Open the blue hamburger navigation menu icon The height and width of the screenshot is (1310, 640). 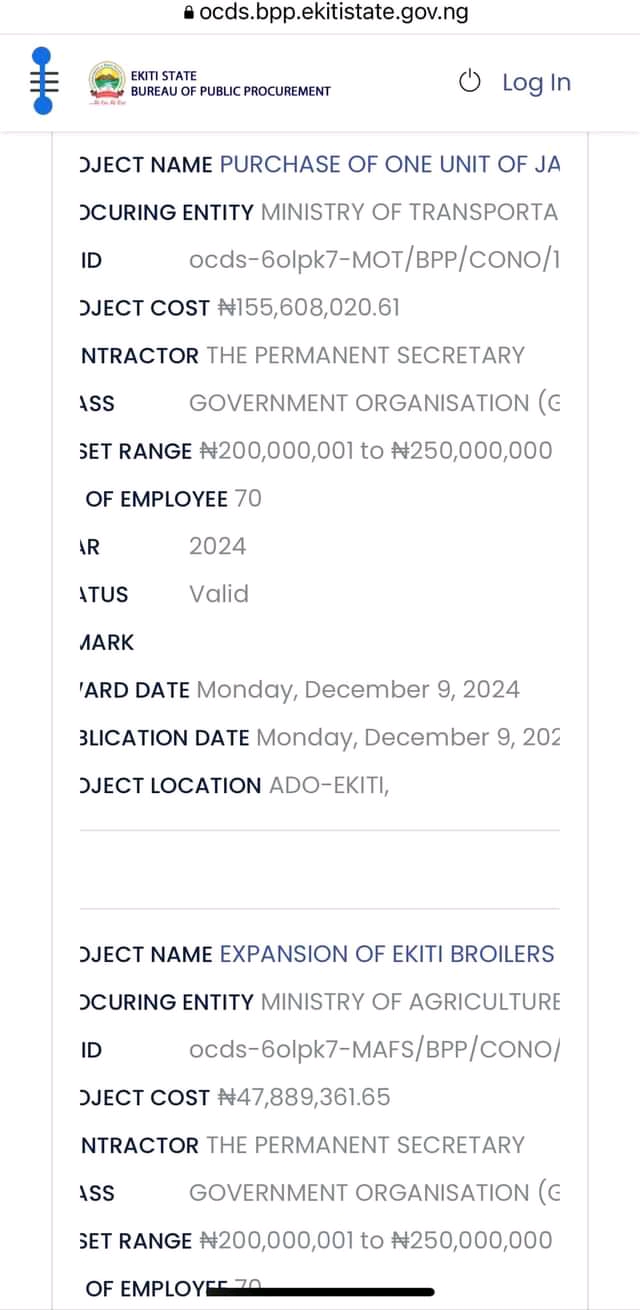[41, 81]
